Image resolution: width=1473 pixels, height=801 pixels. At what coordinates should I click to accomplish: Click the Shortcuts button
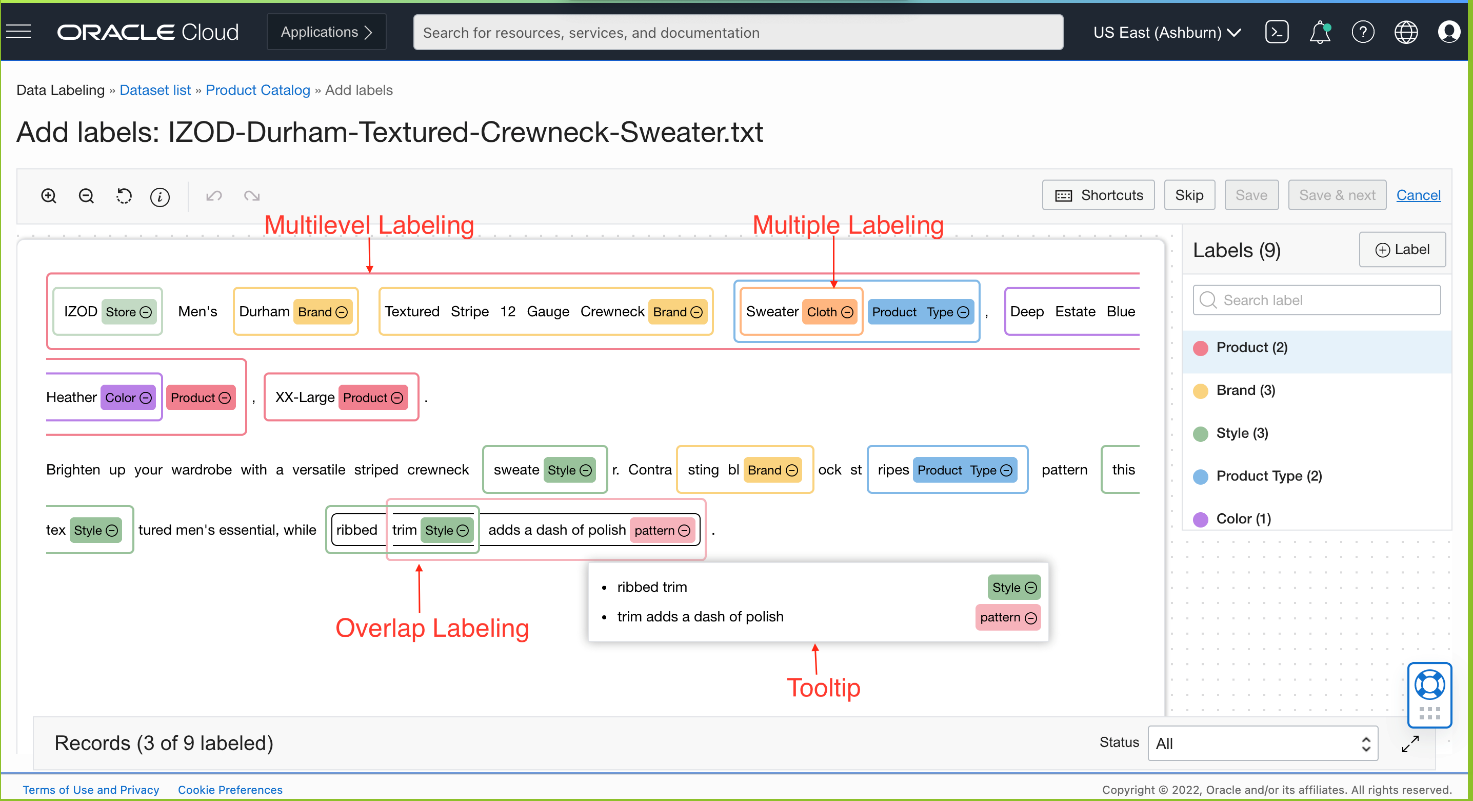[x=1098, y=195]
